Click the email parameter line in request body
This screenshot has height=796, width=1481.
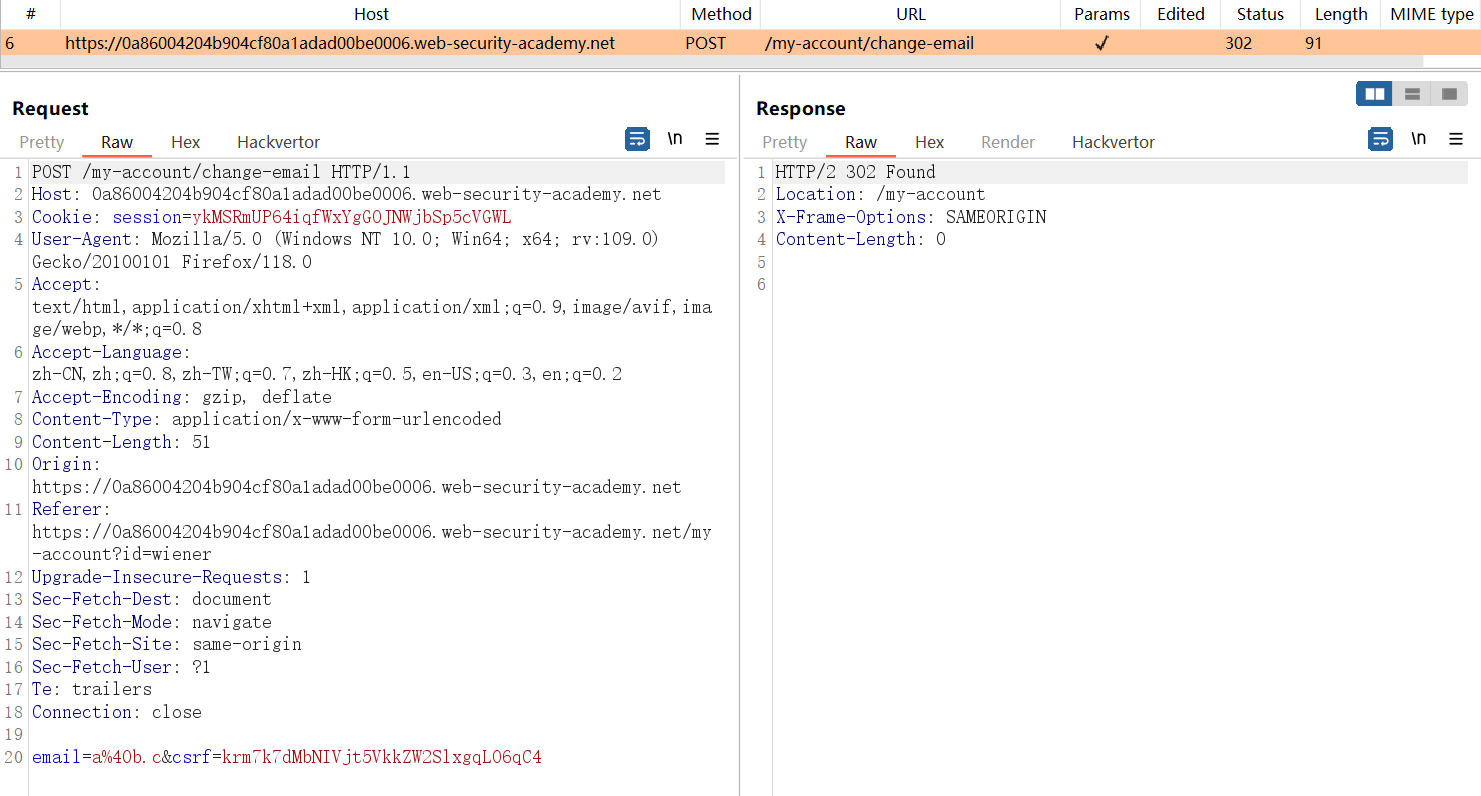[x=286, y=757]
